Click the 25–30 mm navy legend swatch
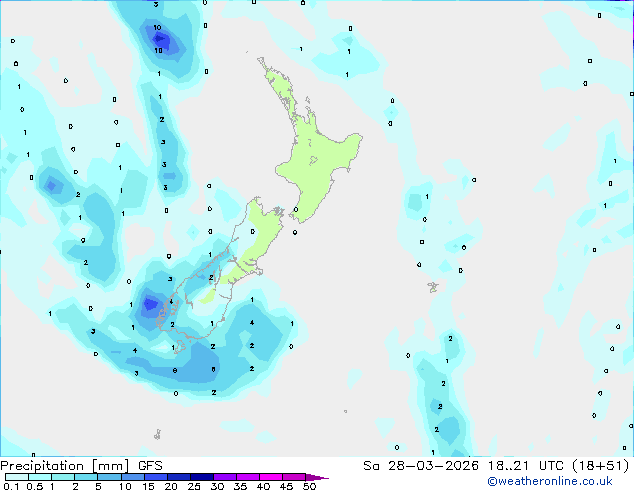634x490 pixels. click(202, 477)
